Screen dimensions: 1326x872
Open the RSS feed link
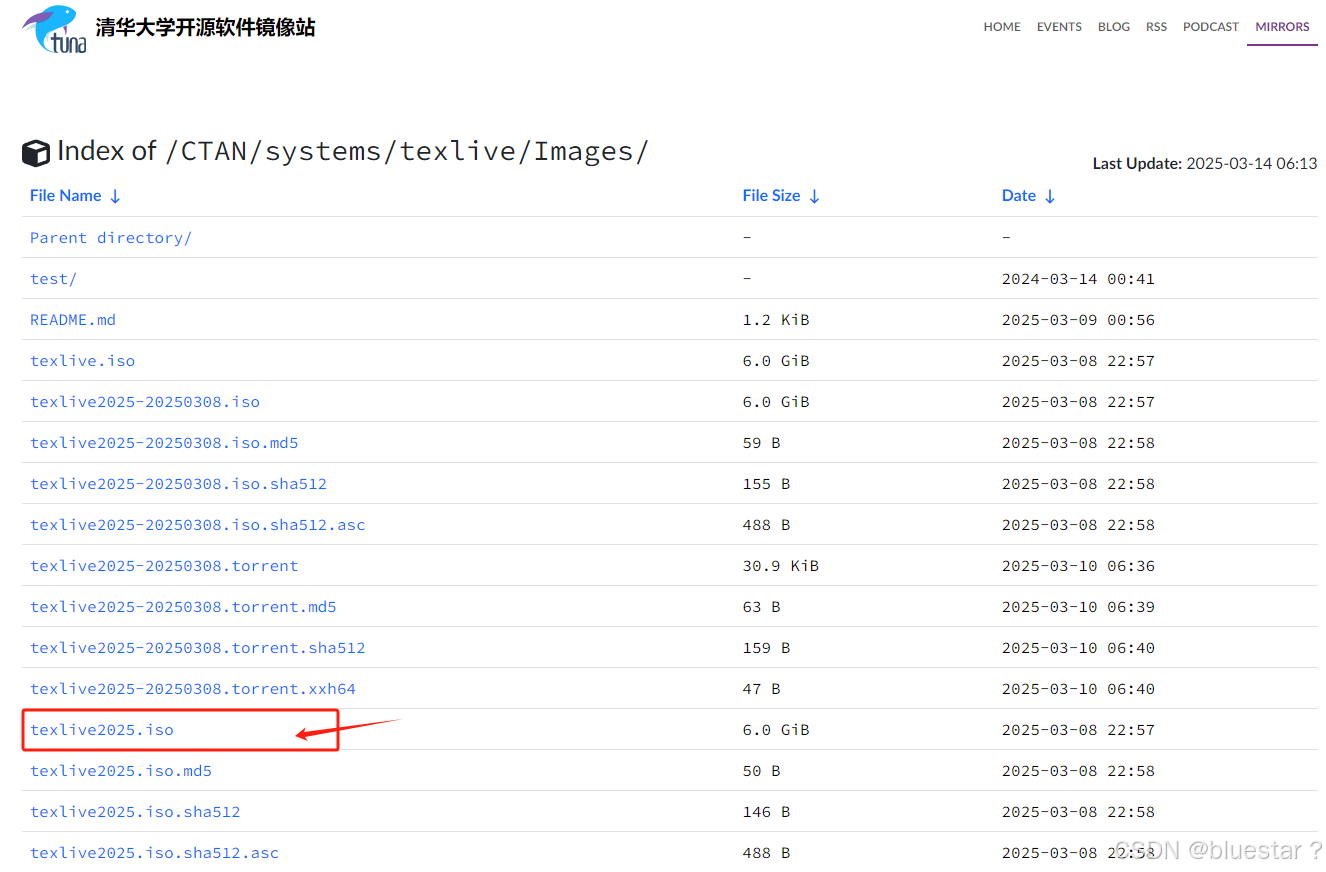click(1156, 27)
